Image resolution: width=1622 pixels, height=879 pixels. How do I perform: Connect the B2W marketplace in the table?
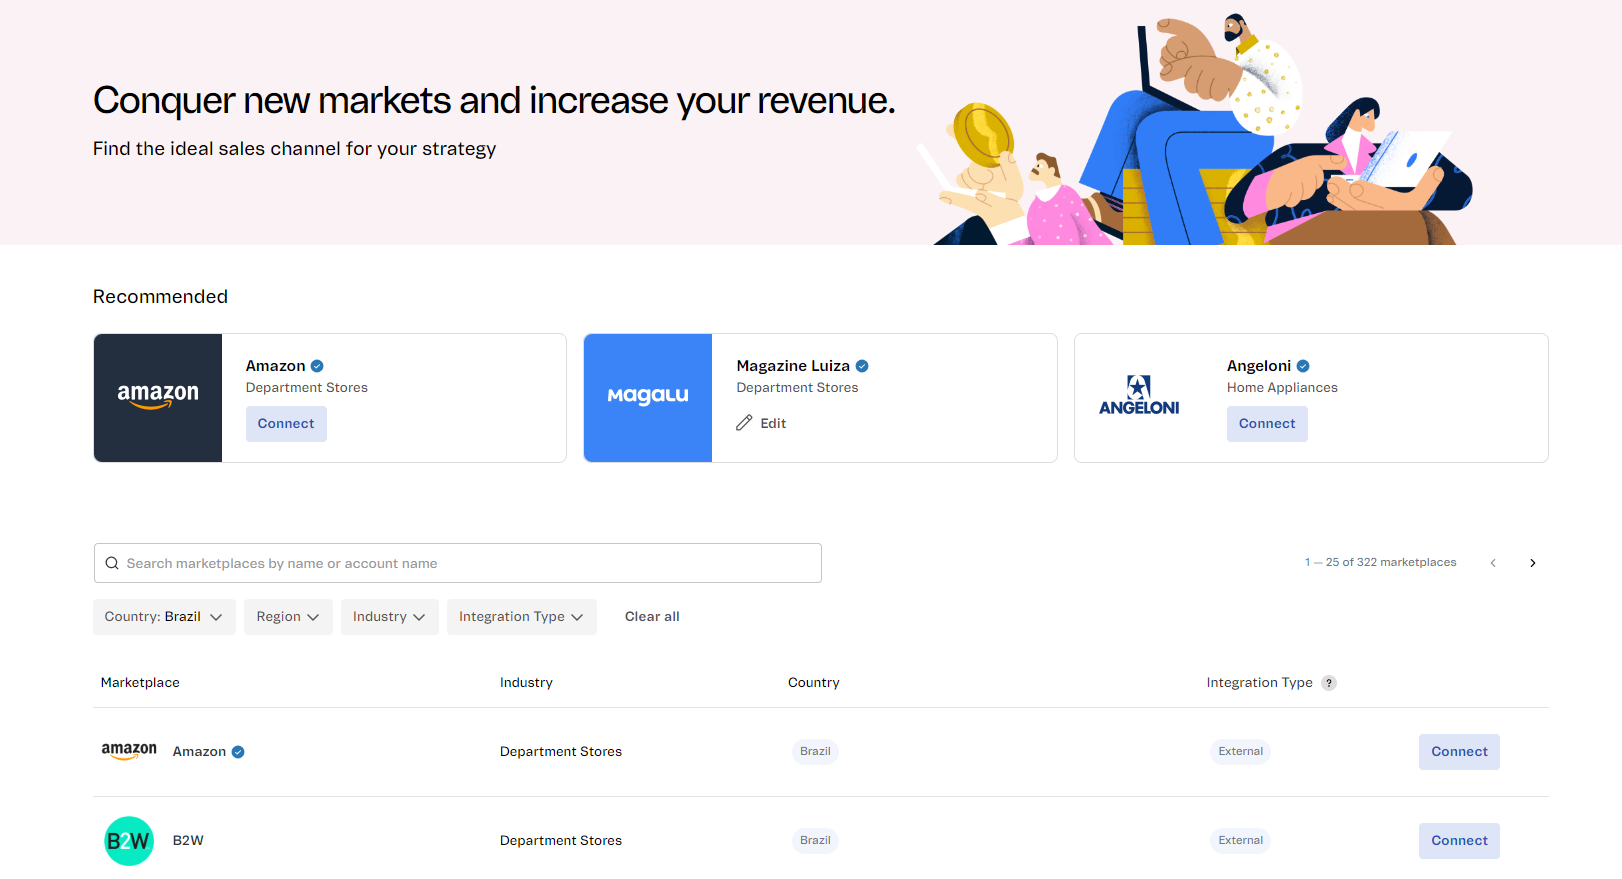click(1459, 841)
